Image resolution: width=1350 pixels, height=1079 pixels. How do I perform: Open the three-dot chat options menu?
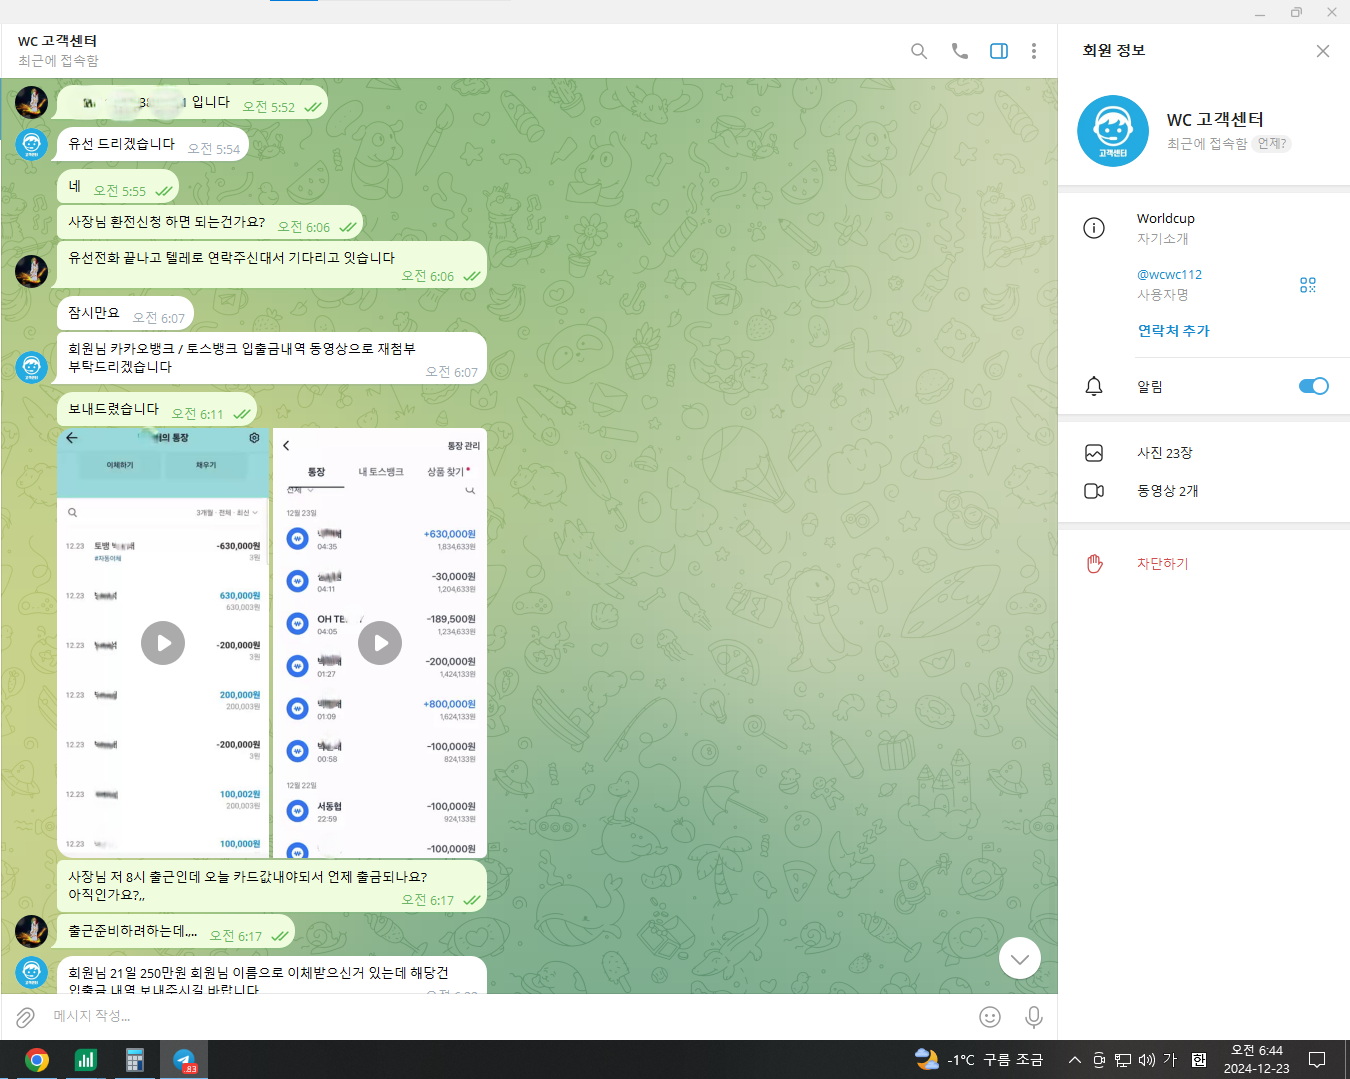(1033, 51)
